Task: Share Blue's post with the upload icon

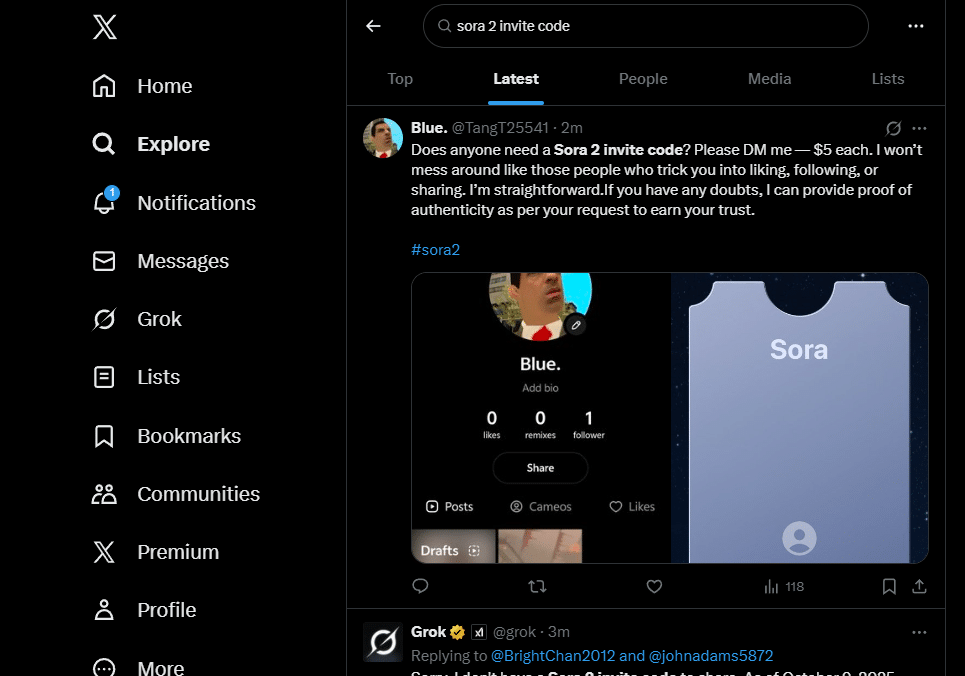Action: (x=919, y=586)
